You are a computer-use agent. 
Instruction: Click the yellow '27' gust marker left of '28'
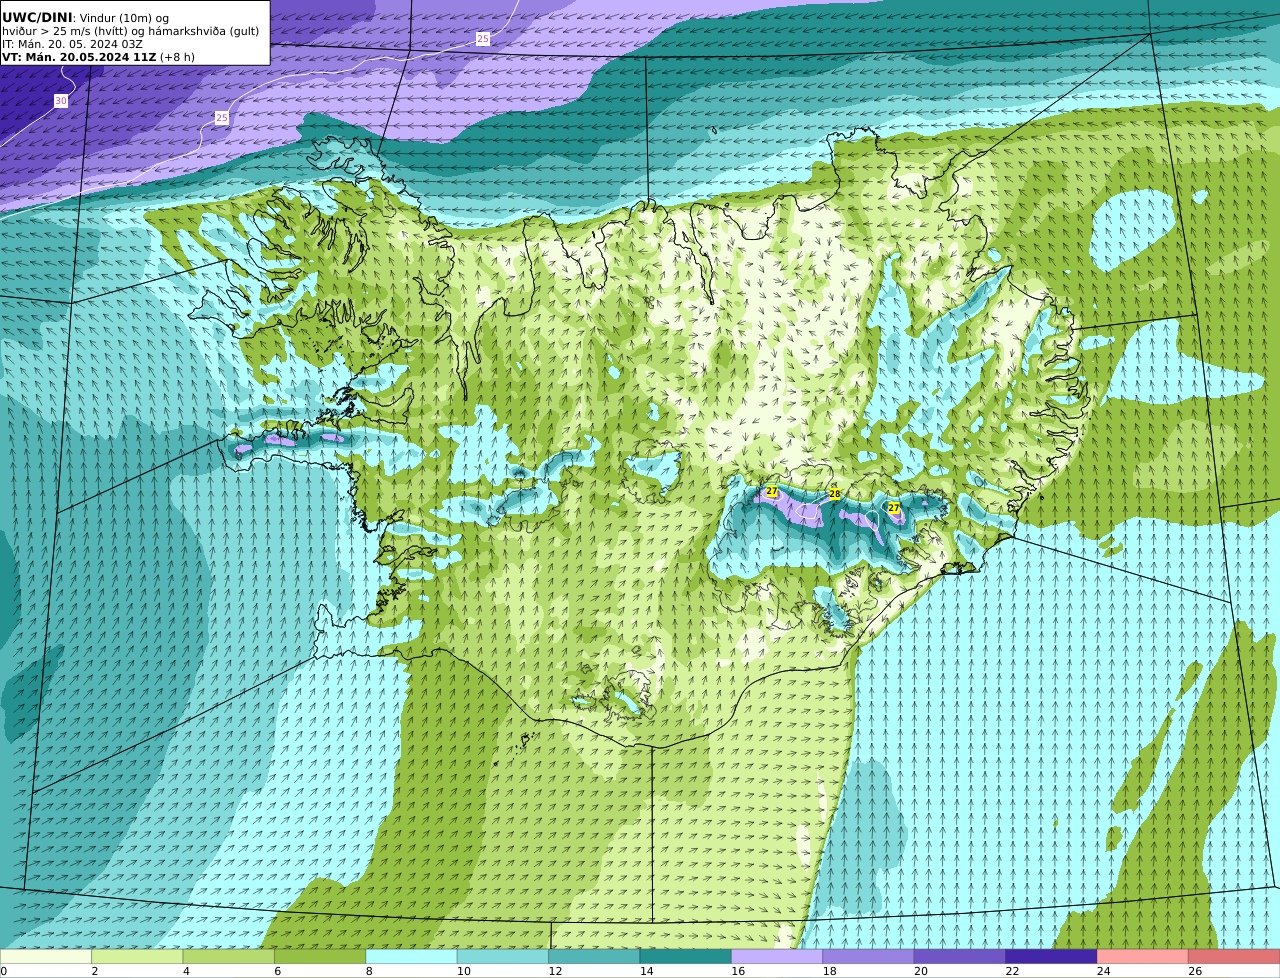coord(772,492)
